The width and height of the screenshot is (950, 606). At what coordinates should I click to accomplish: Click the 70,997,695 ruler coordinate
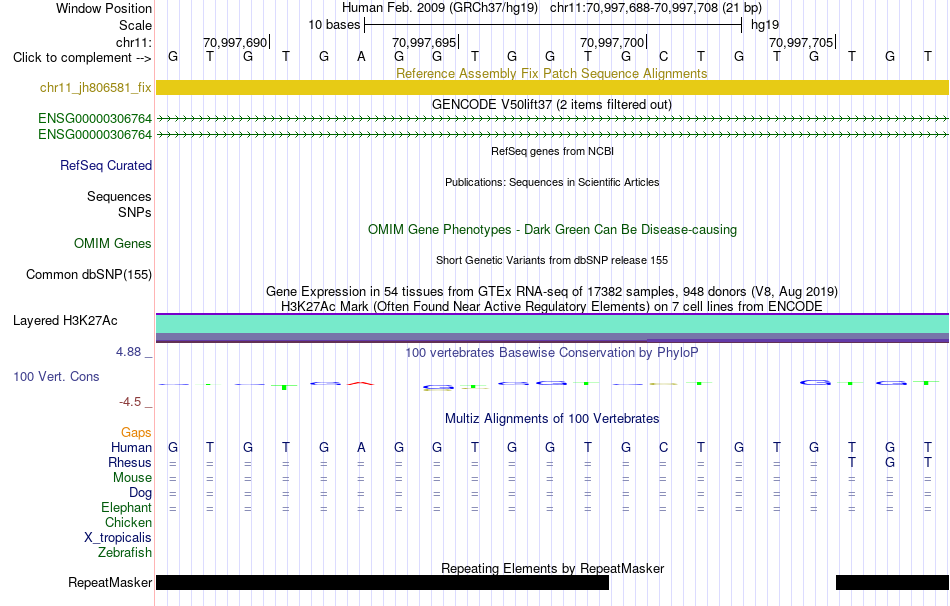(x=424, y=42)
